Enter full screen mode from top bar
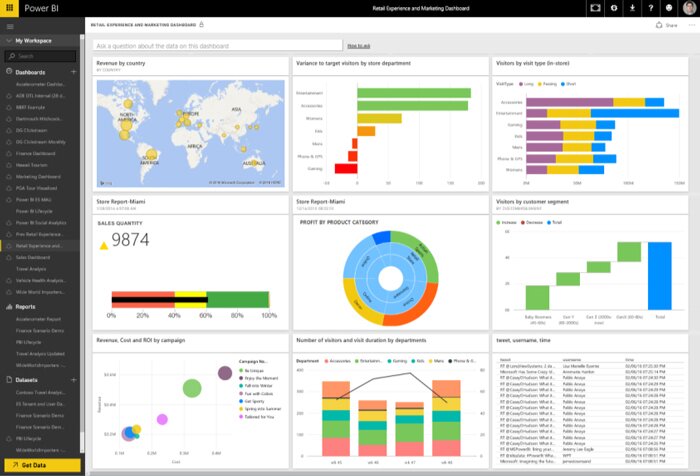Viewport: 700px width, 476px height. [596, 8]
